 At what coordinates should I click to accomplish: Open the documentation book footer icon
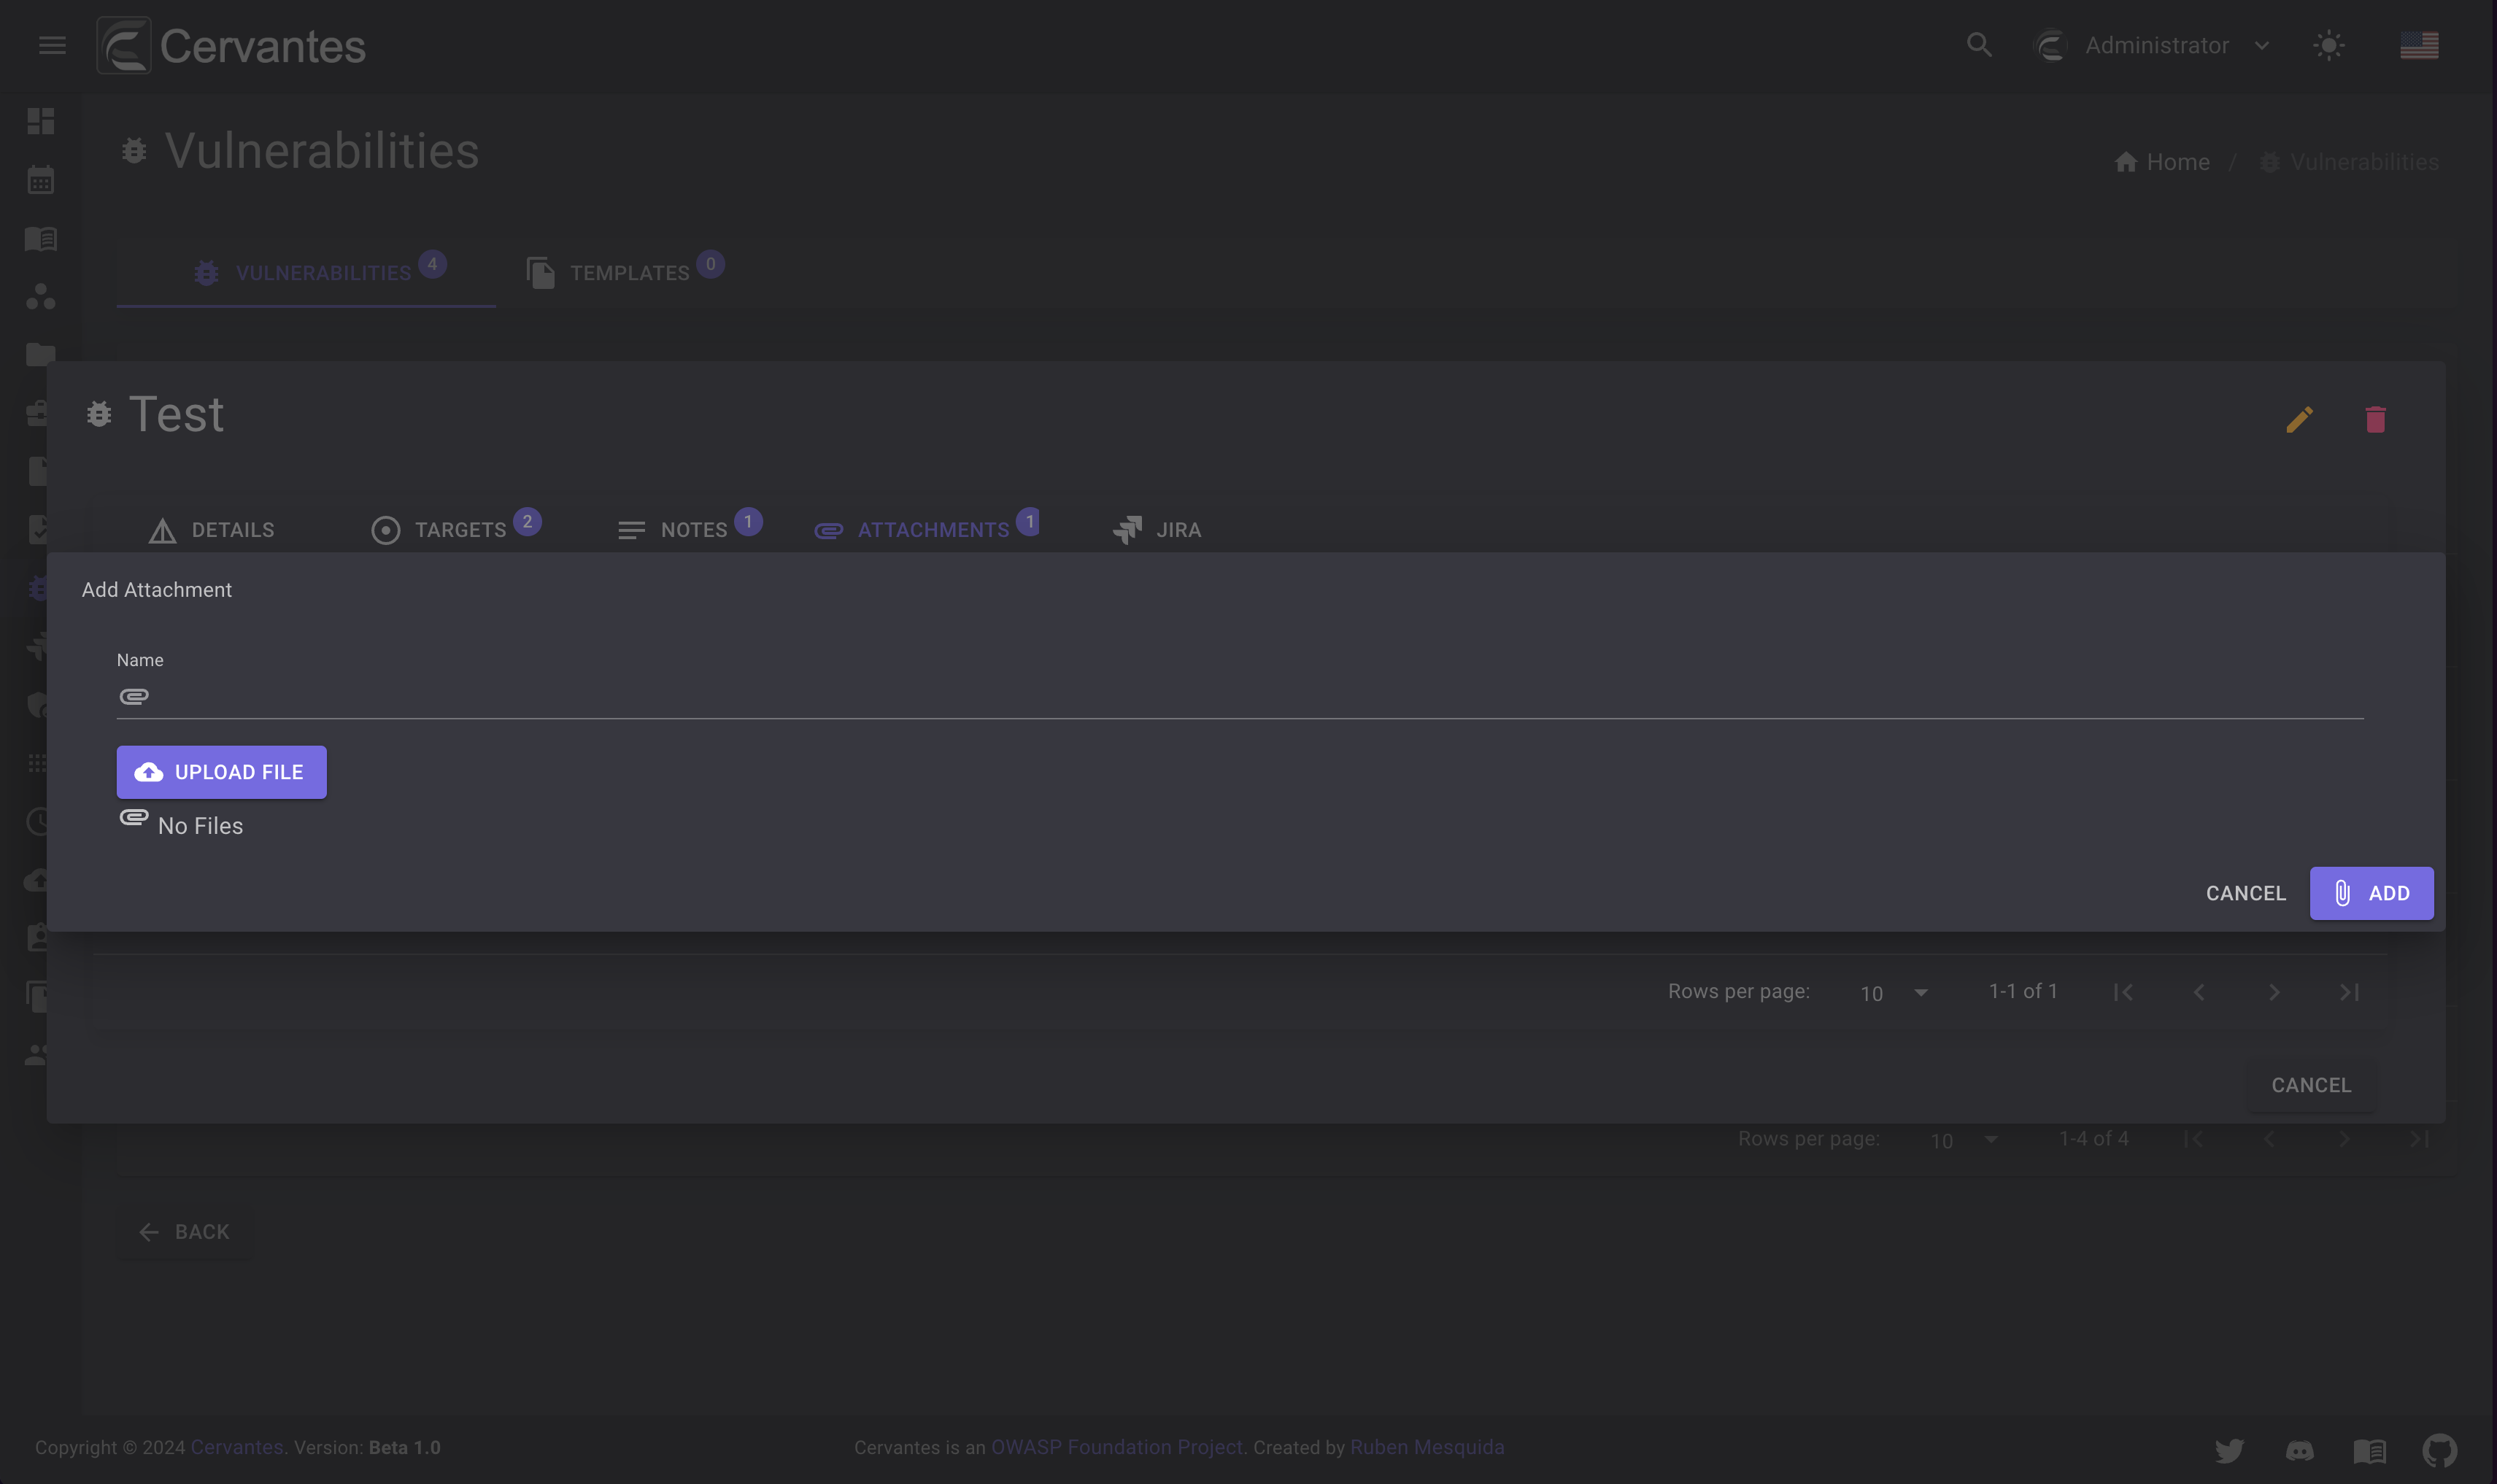coord(2369,1450)
